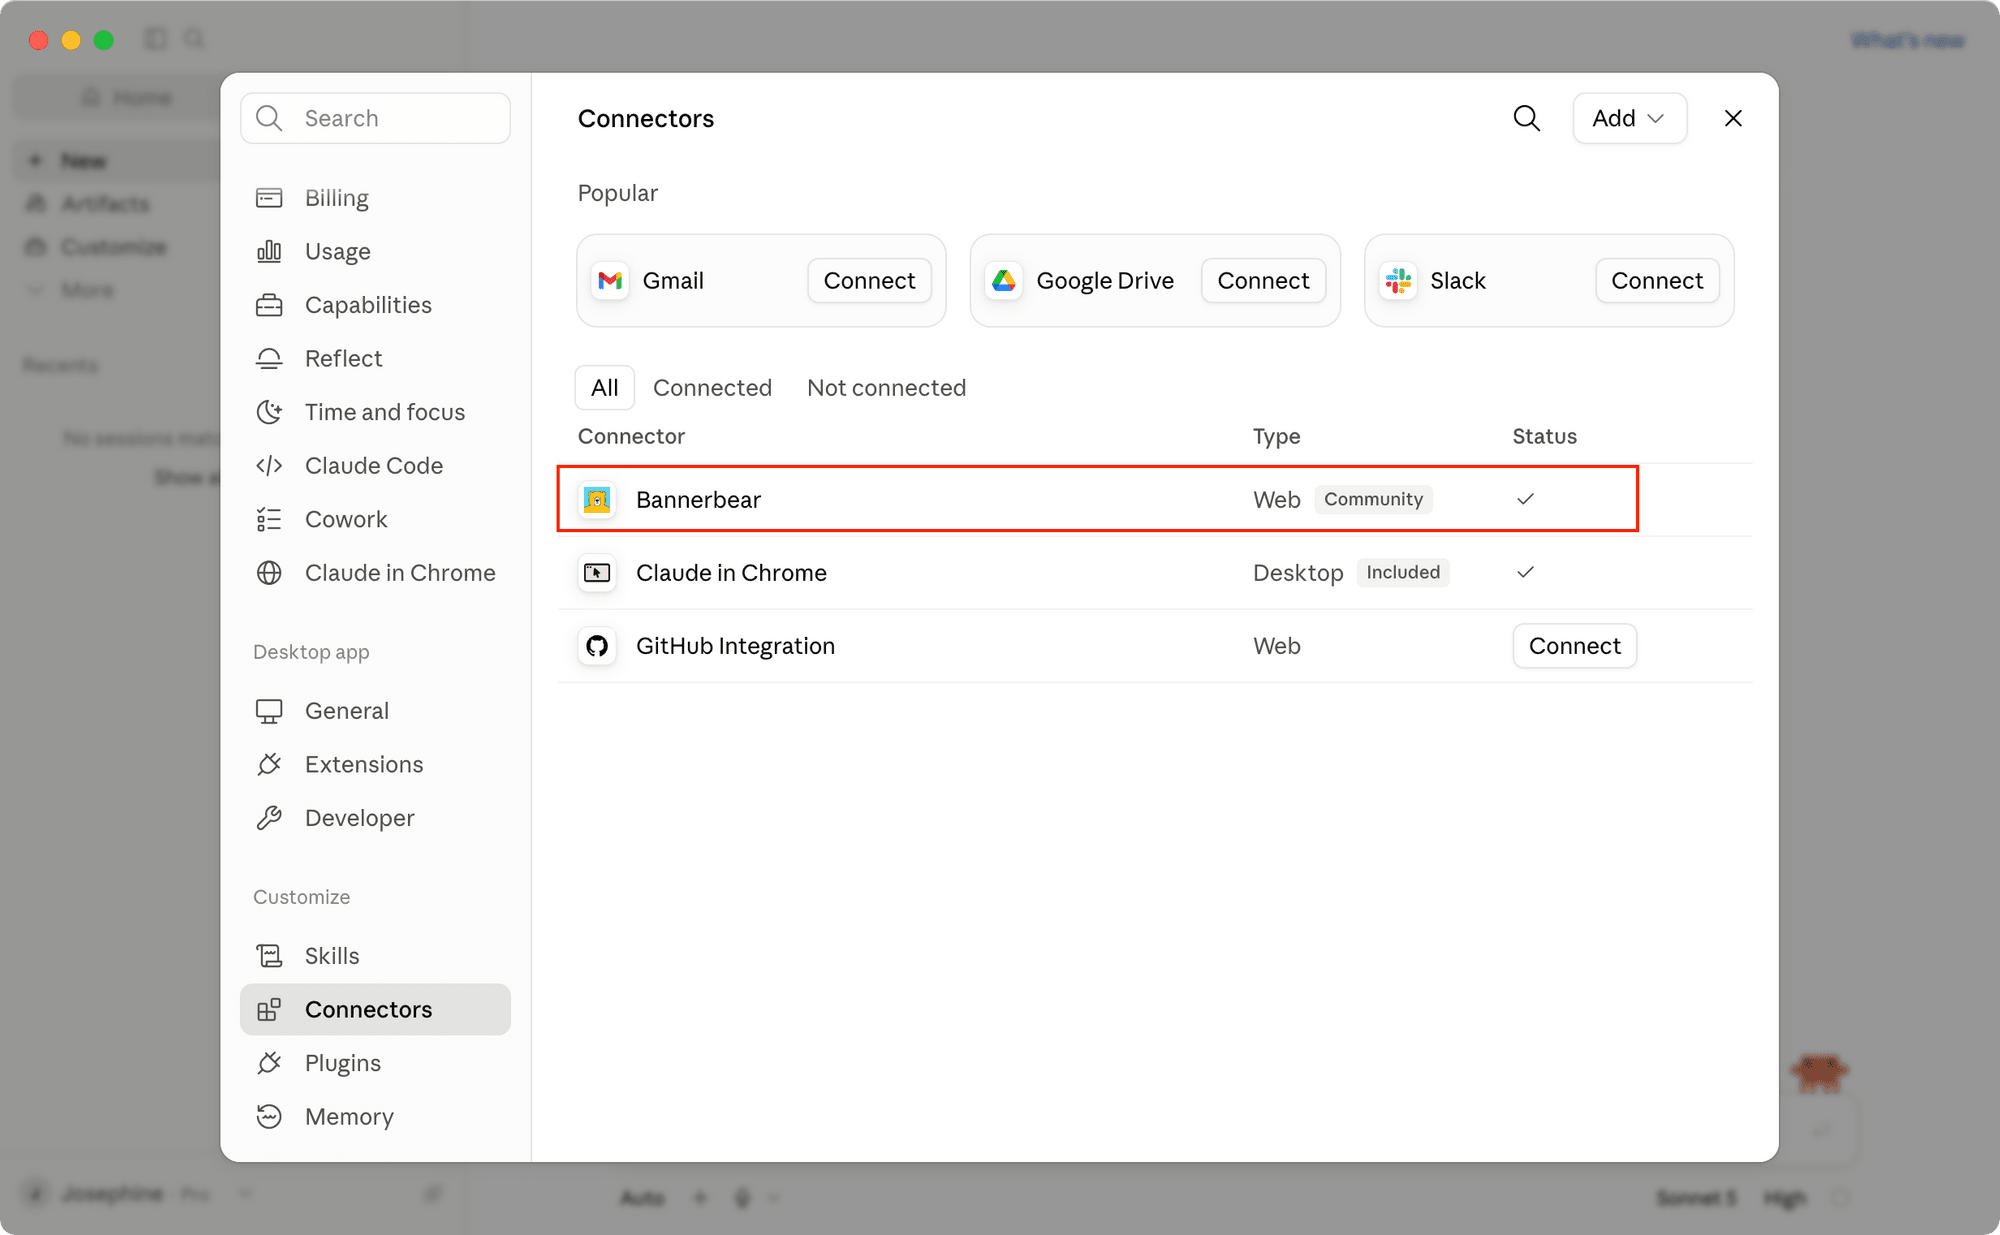This screenshot has height=1235, width=2000.
Task: Go to the Claude Code settings
Action: [x=375, y=465]
